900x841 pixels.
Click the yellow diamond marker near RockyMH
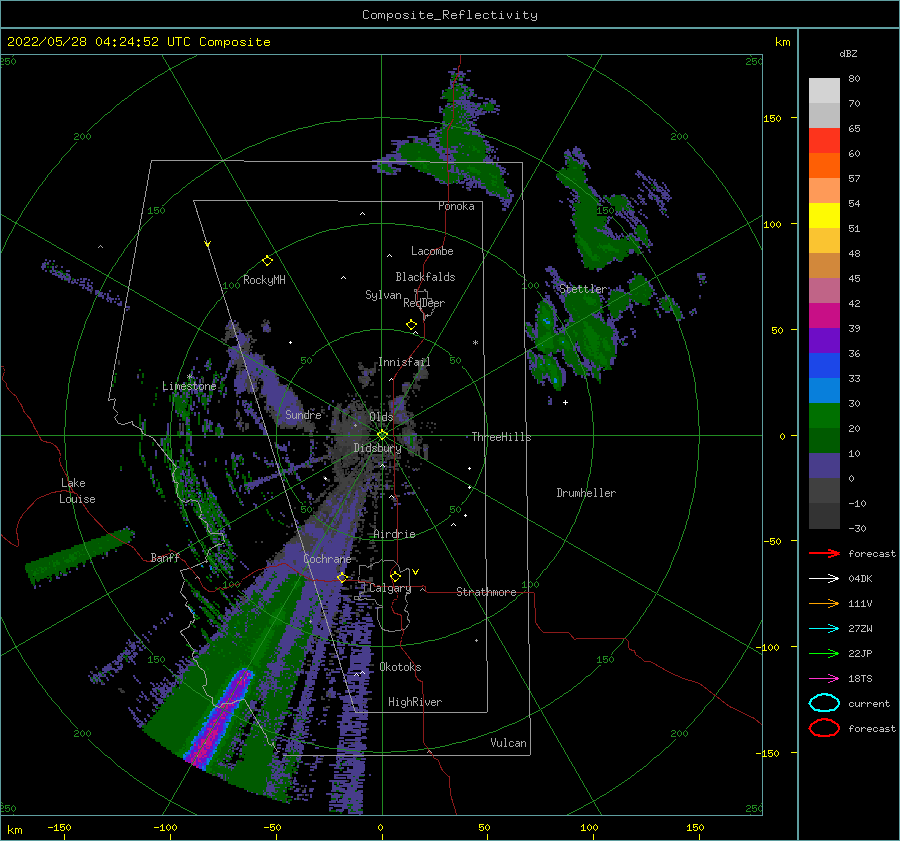pos(267,261)
